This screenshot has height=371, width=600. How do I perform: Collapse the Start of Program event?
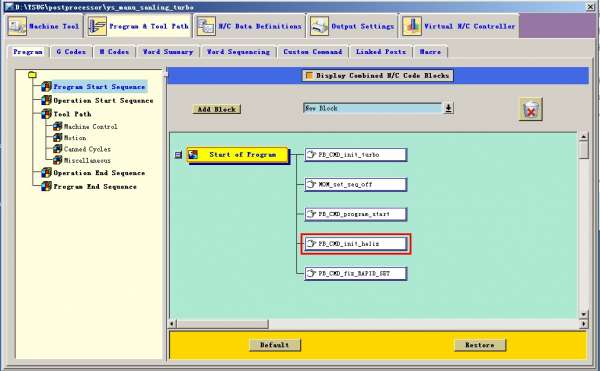click(178, 155)
